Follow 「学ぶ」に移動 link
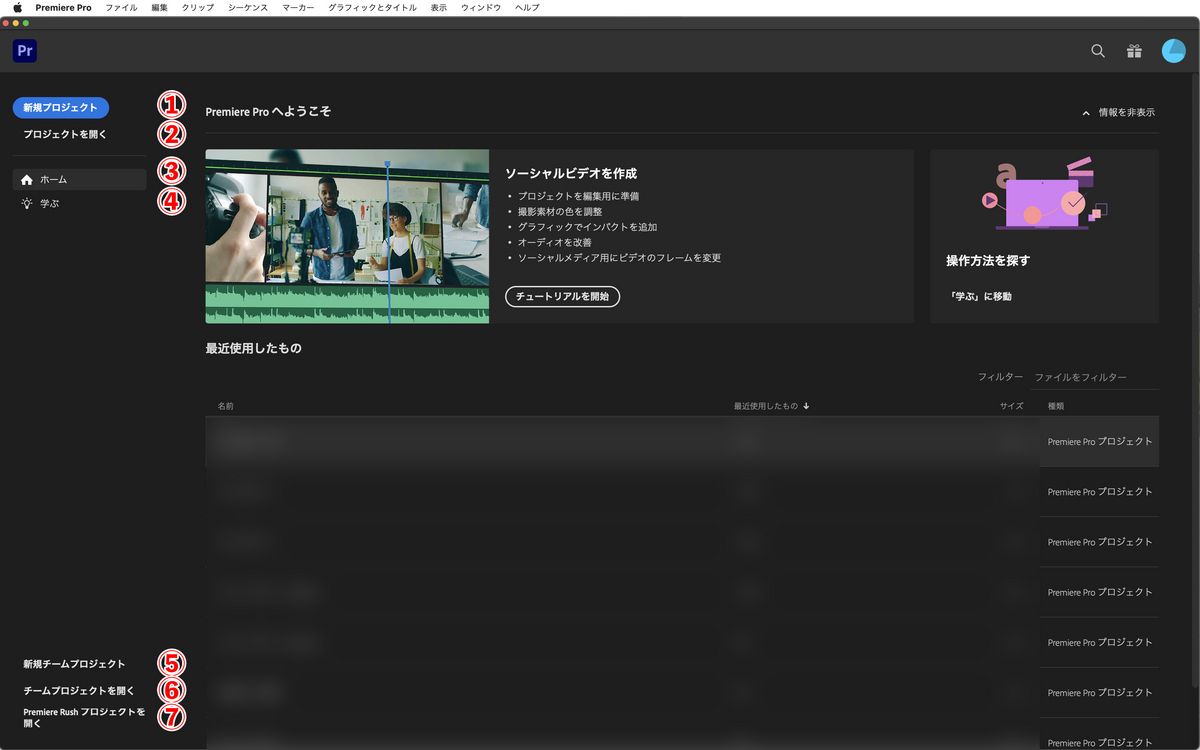This screenshot has width=1200, height=750. click(x=979, y=297)
